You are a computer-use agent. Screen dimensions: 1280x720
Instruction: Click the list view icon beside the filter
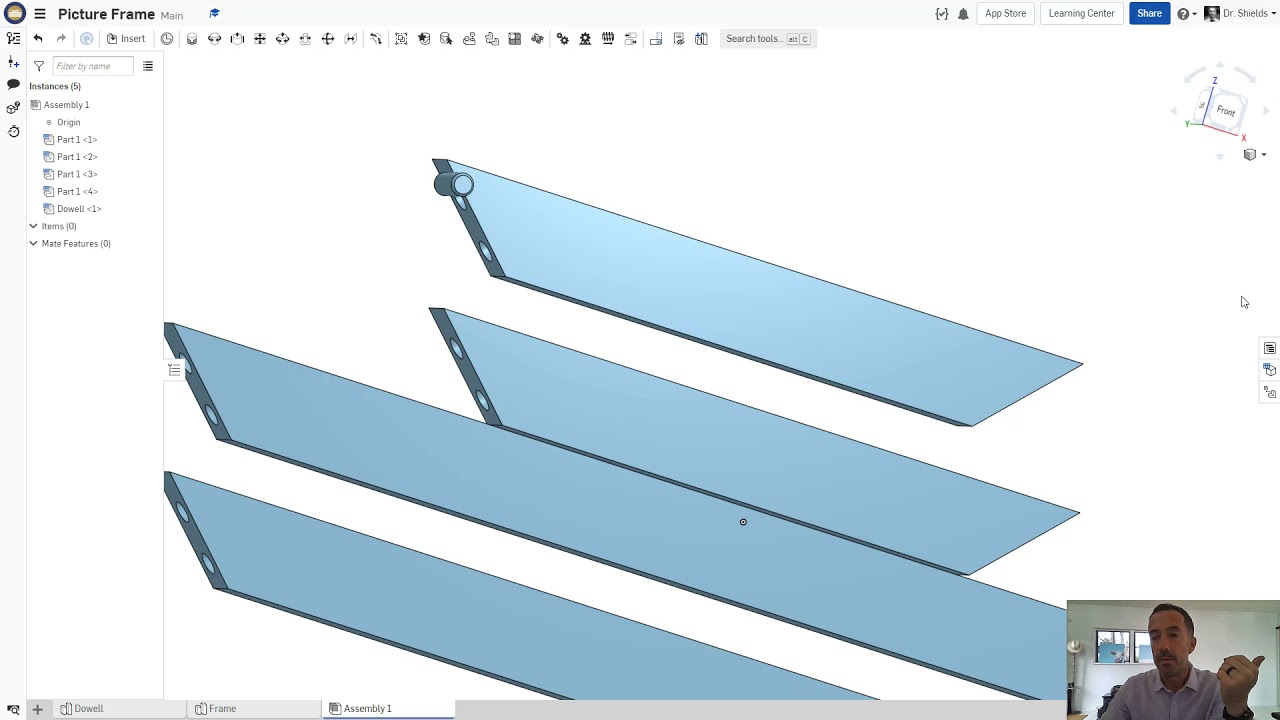pos(148,66)
